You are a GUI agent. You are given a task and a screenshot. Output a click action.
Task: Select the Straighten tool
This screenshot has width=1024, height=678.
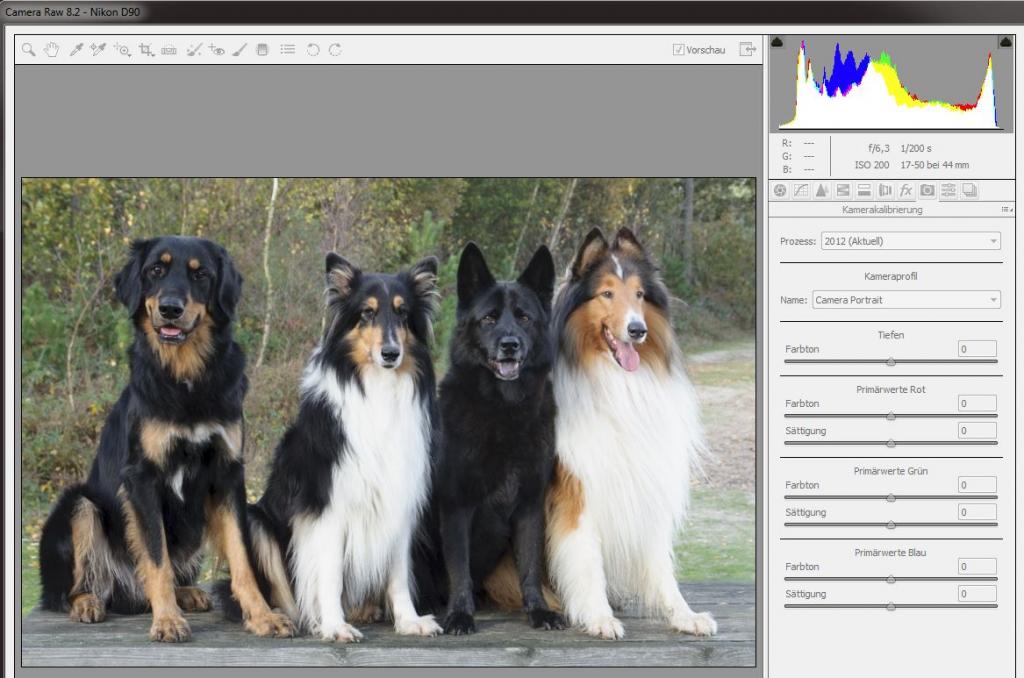169,50
